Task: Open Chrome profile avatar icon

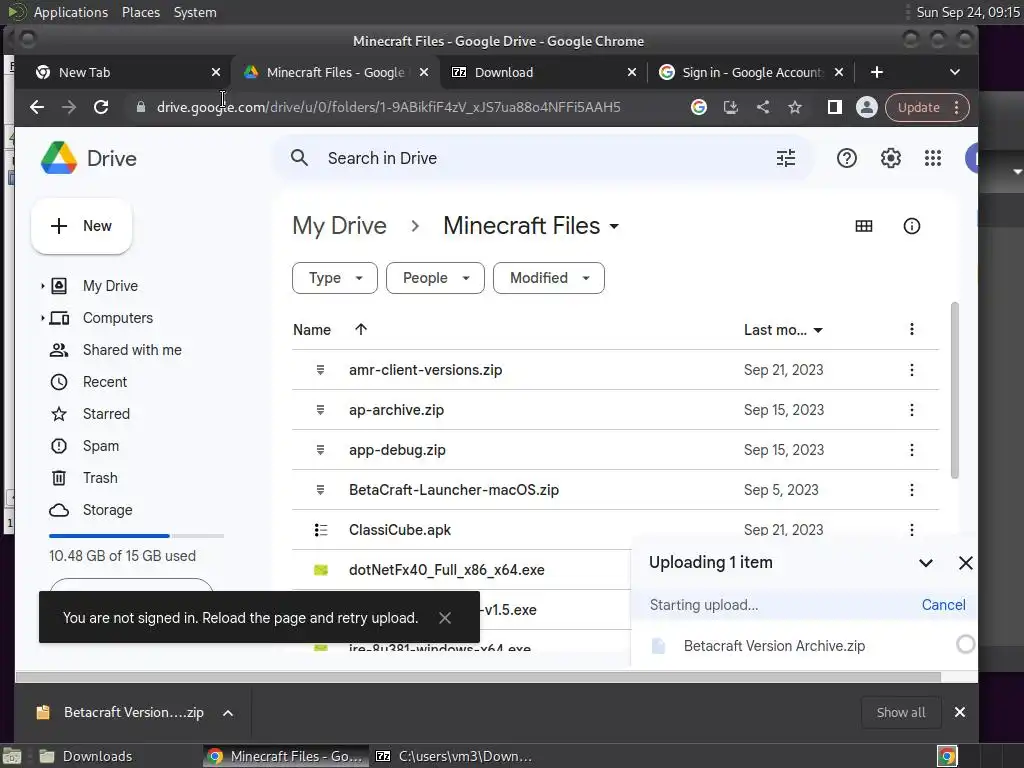Action: [x=866, y=107]
